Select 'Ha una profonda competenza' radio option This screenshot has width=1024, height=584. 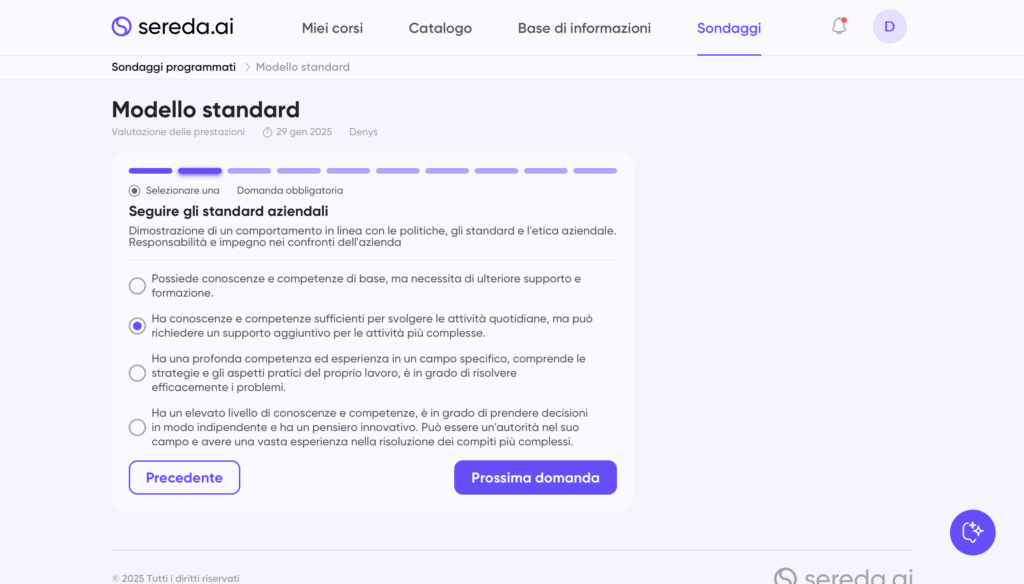click(137, 373)
